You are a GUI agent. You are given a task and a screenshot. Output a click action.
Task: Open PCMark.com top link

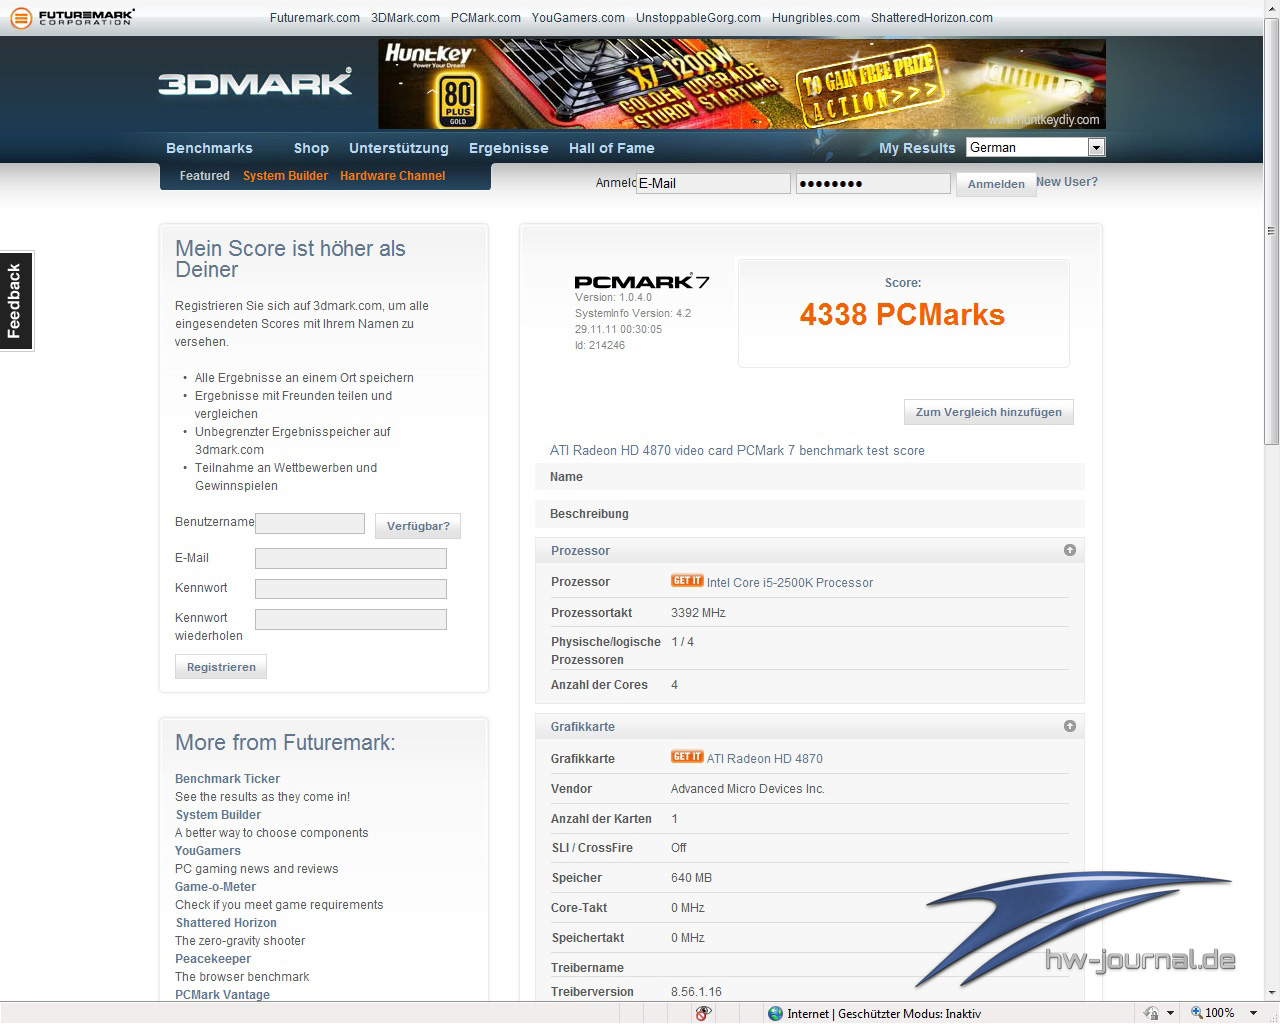tap(486, 18)
